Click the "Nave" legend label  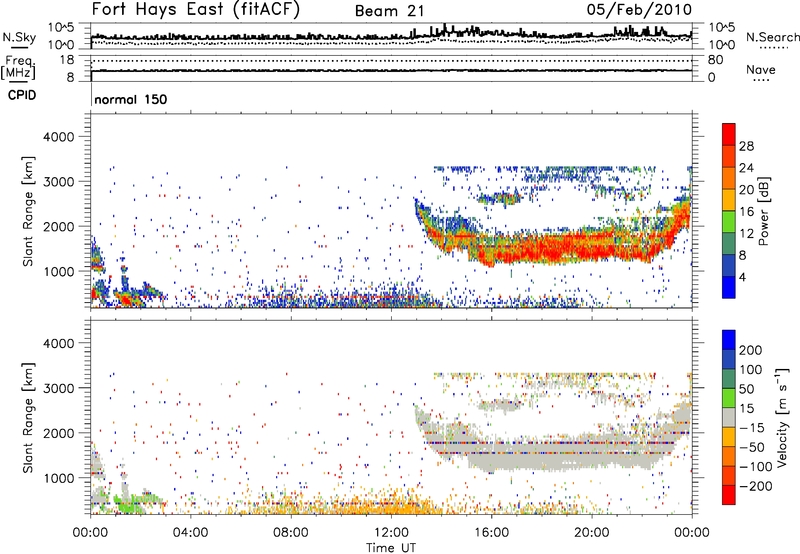pyautogui.click(x=761, y=69)
